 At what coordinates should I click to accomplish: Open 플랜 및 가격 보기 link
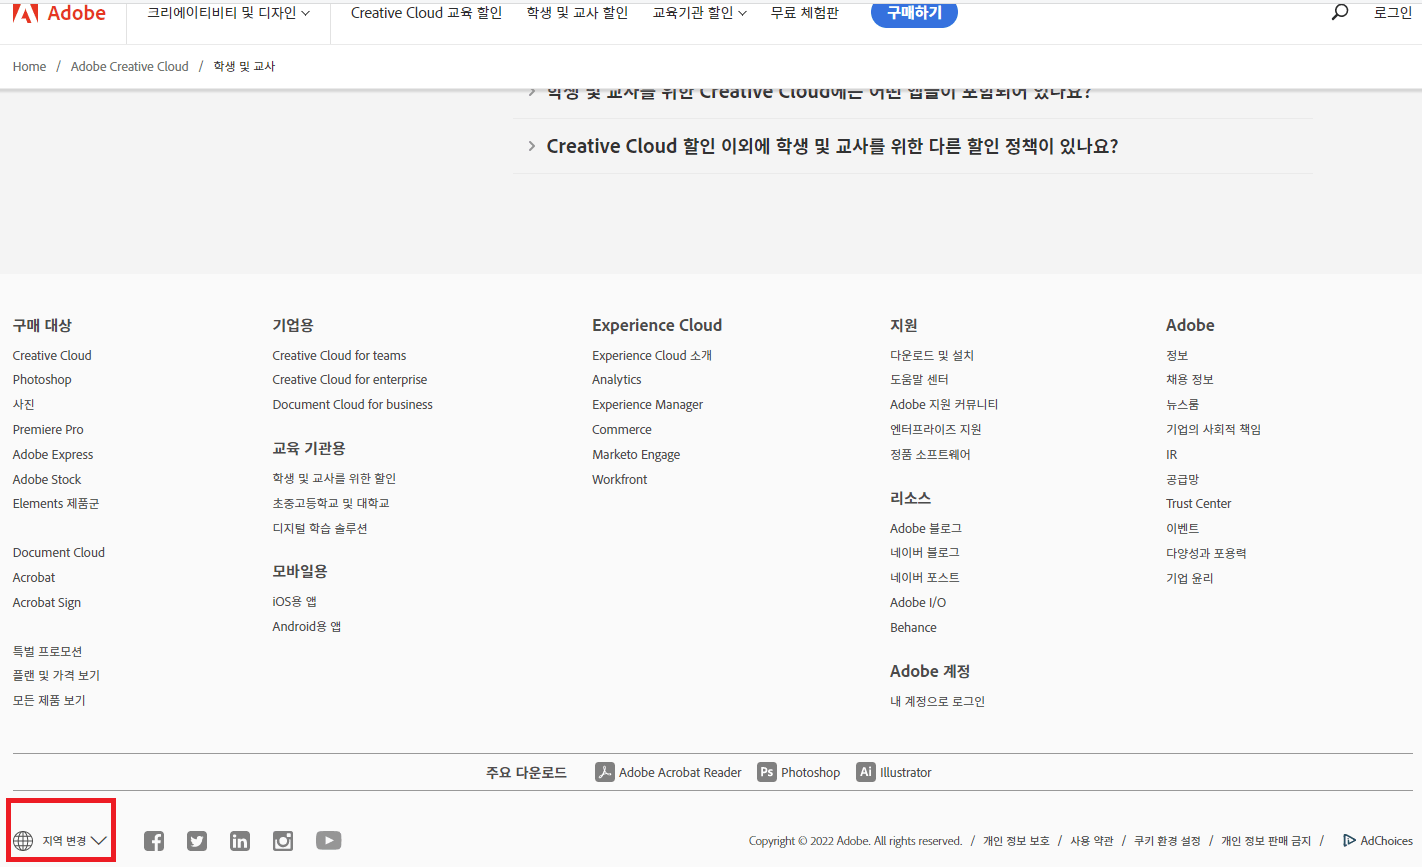point(56,676)
